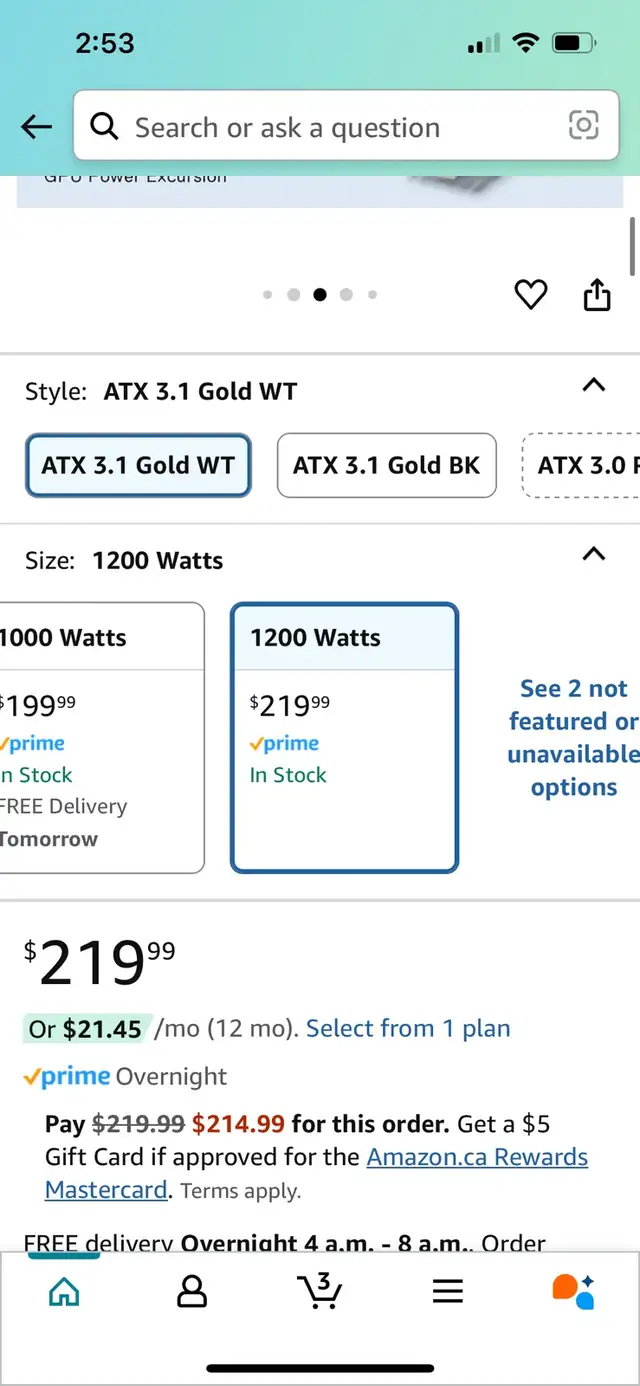Tap the share icon
The image size is (640, 1386).
point(597,294)
